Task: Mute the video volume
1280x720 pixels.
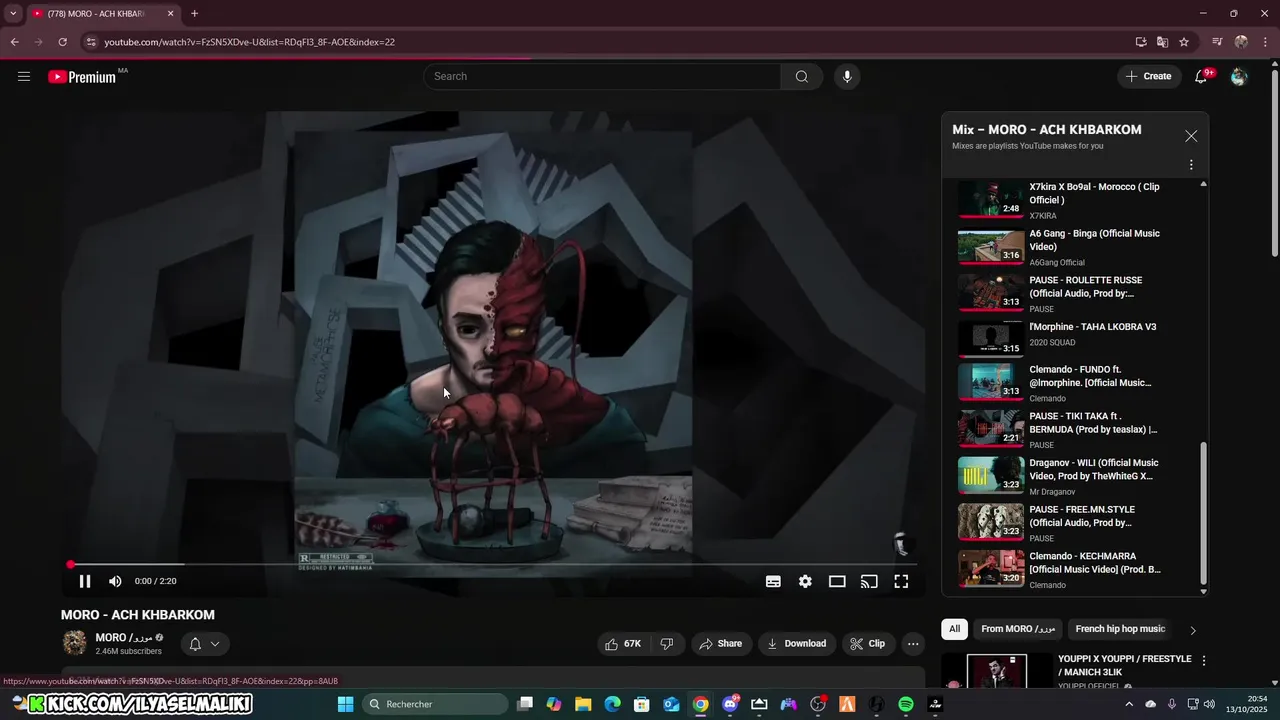Action: (115, 581)
